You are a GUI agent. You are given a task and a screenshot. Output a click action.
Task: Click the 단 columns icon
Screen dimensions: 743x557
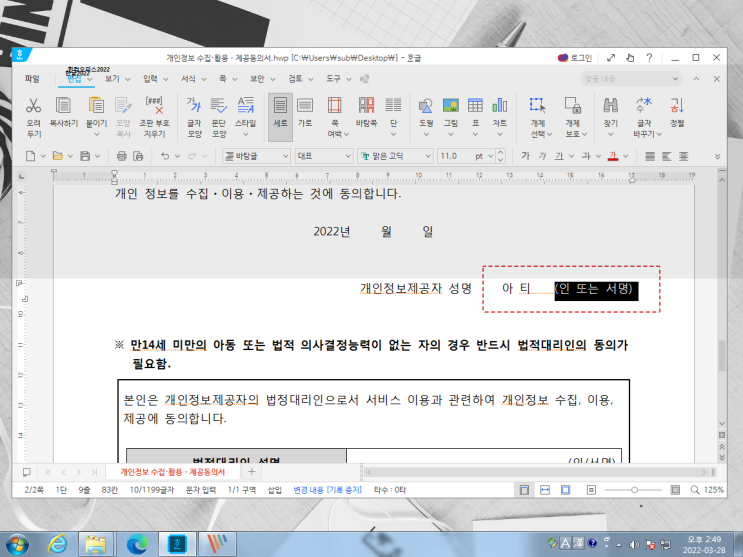point(393,106)
